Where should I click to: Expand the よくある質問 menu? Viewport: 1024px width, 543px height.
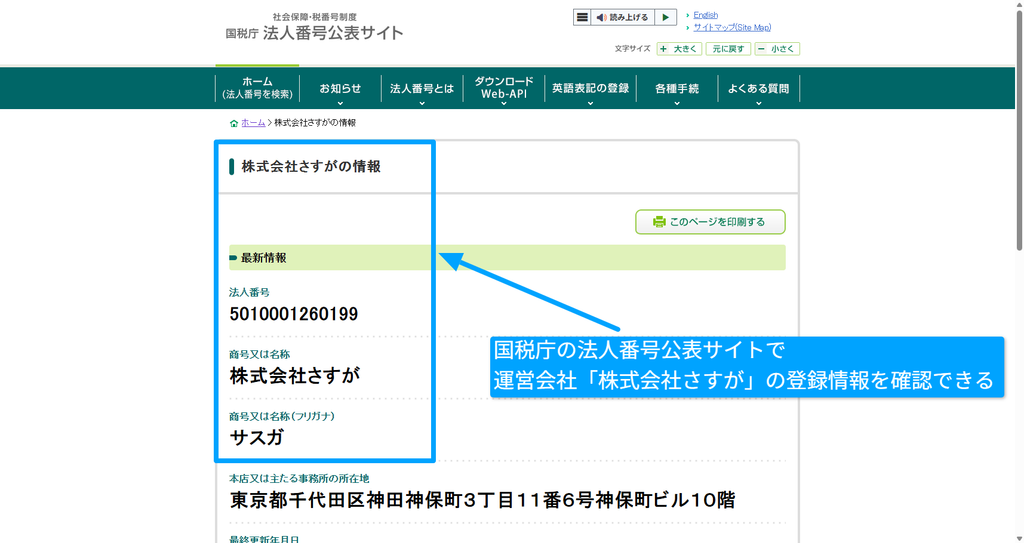[x=758, y=88]
